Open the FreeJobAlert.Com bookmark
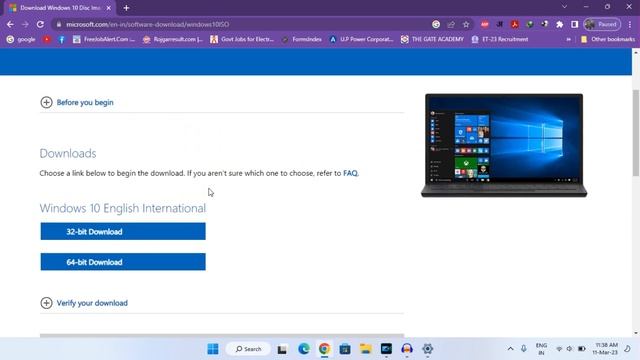The width and height of the screenshot is (640, 360). 104,39
